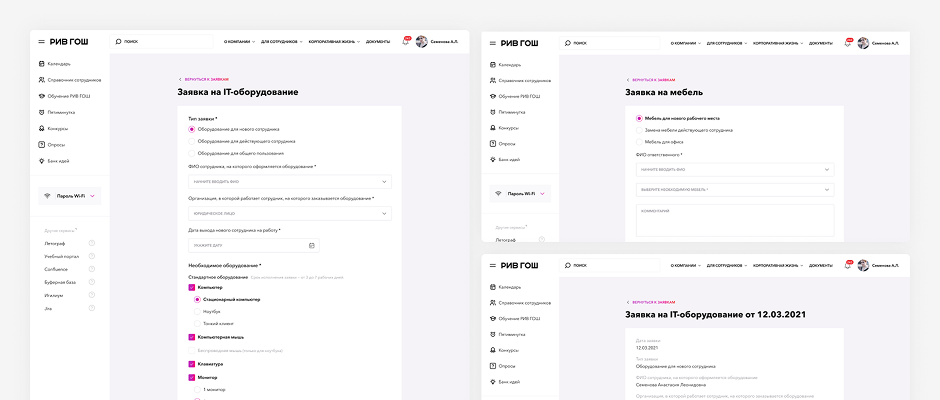Click the question mark icon next to Confluence
The width and height of the screenshot is (940, 400).
tap(92, 269)
